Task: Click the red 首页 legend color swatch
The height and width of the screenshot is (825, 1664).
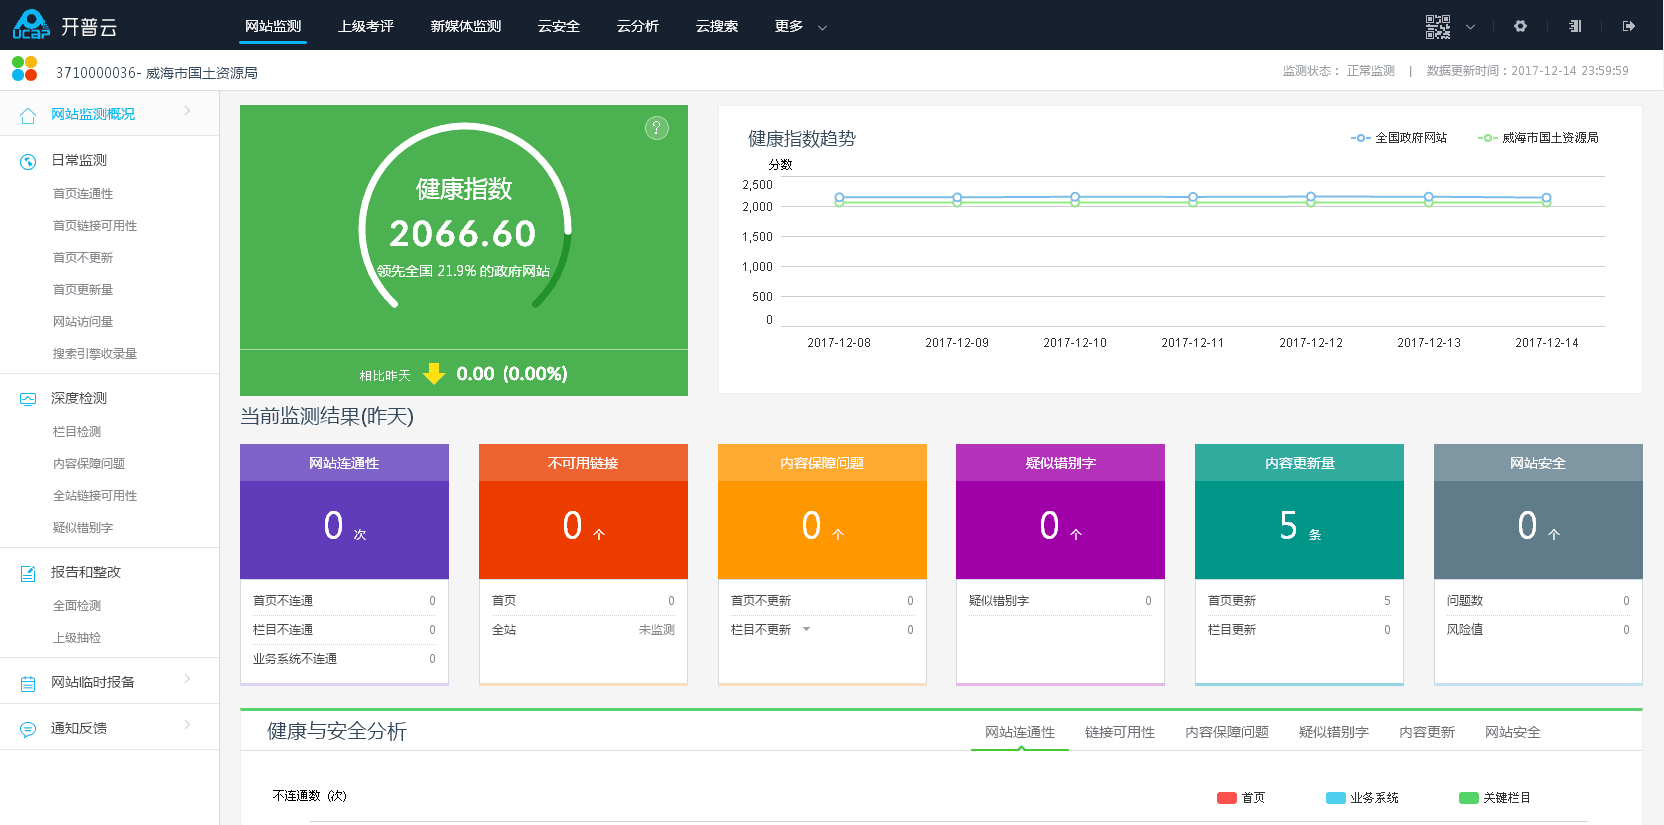Action: (1227, 798)
